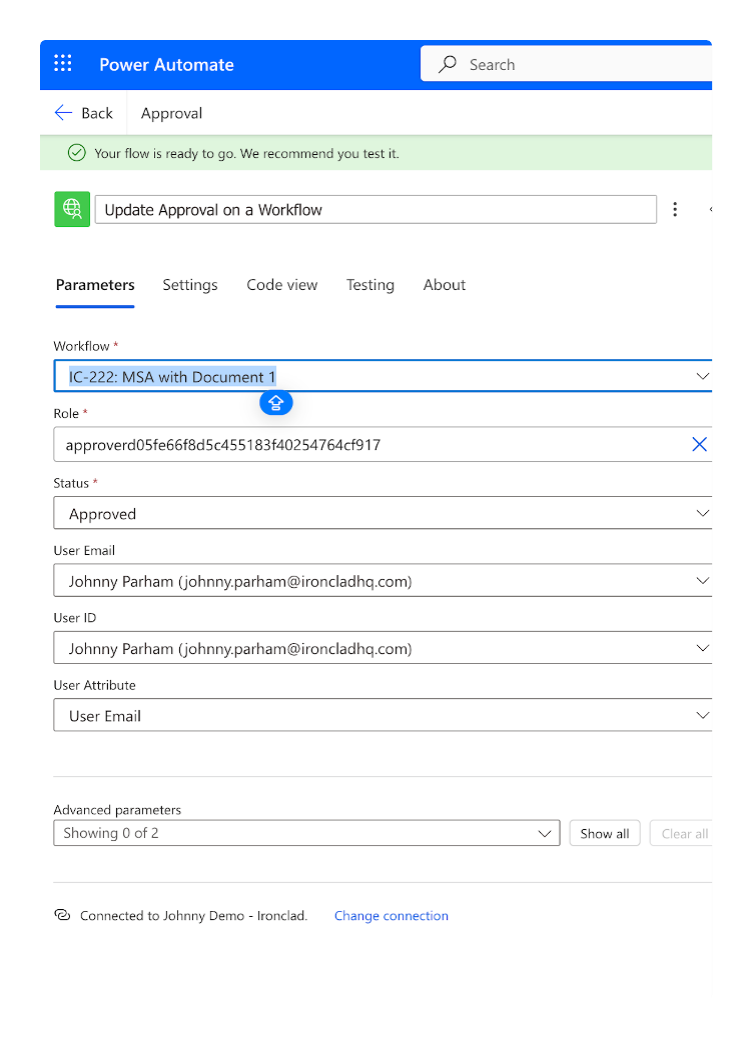Click the Show all button
This screenshot has height=1040, width=752.
pyautogui.click(x=605, y=834)
